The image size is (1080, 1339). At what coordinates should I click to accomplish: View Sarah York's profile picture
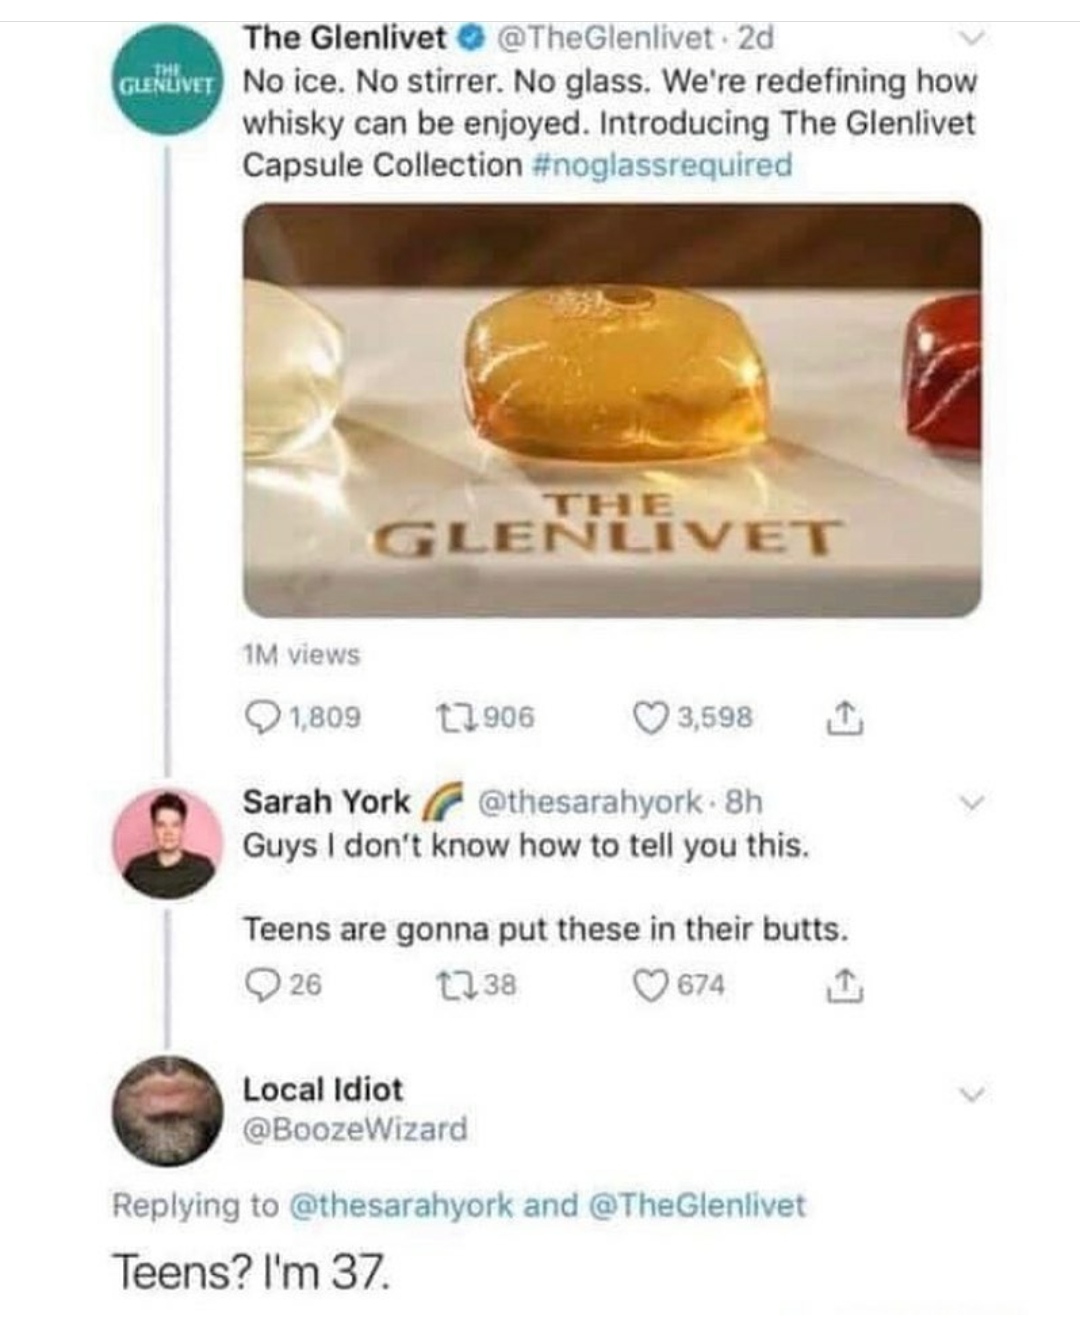click(x=168, y=842)
